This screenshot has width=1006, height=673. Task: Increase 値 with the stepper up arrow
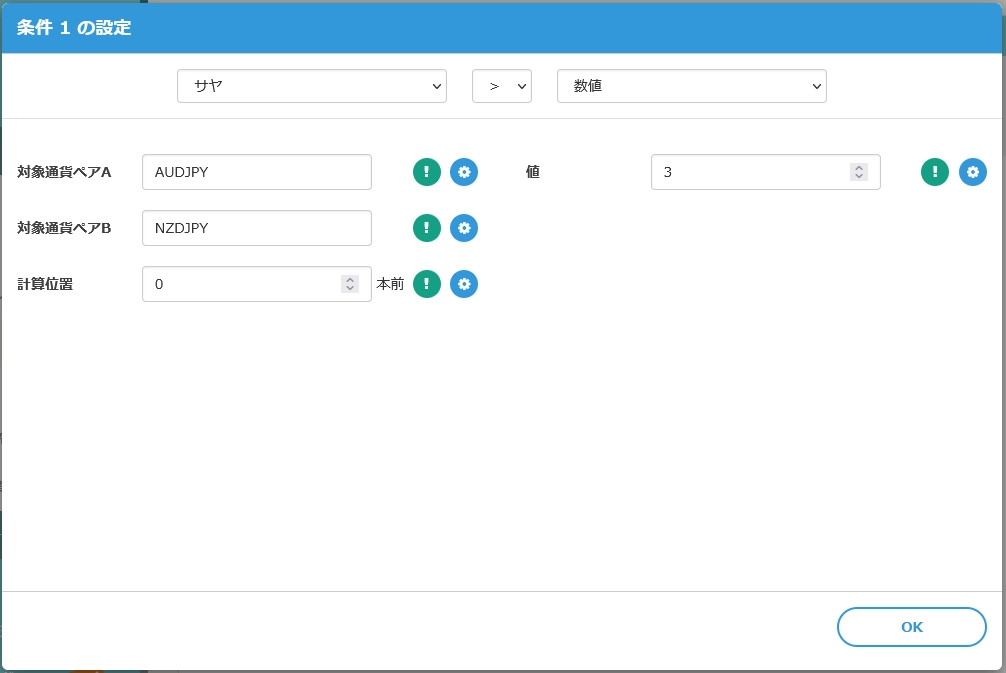coord(859,168)
